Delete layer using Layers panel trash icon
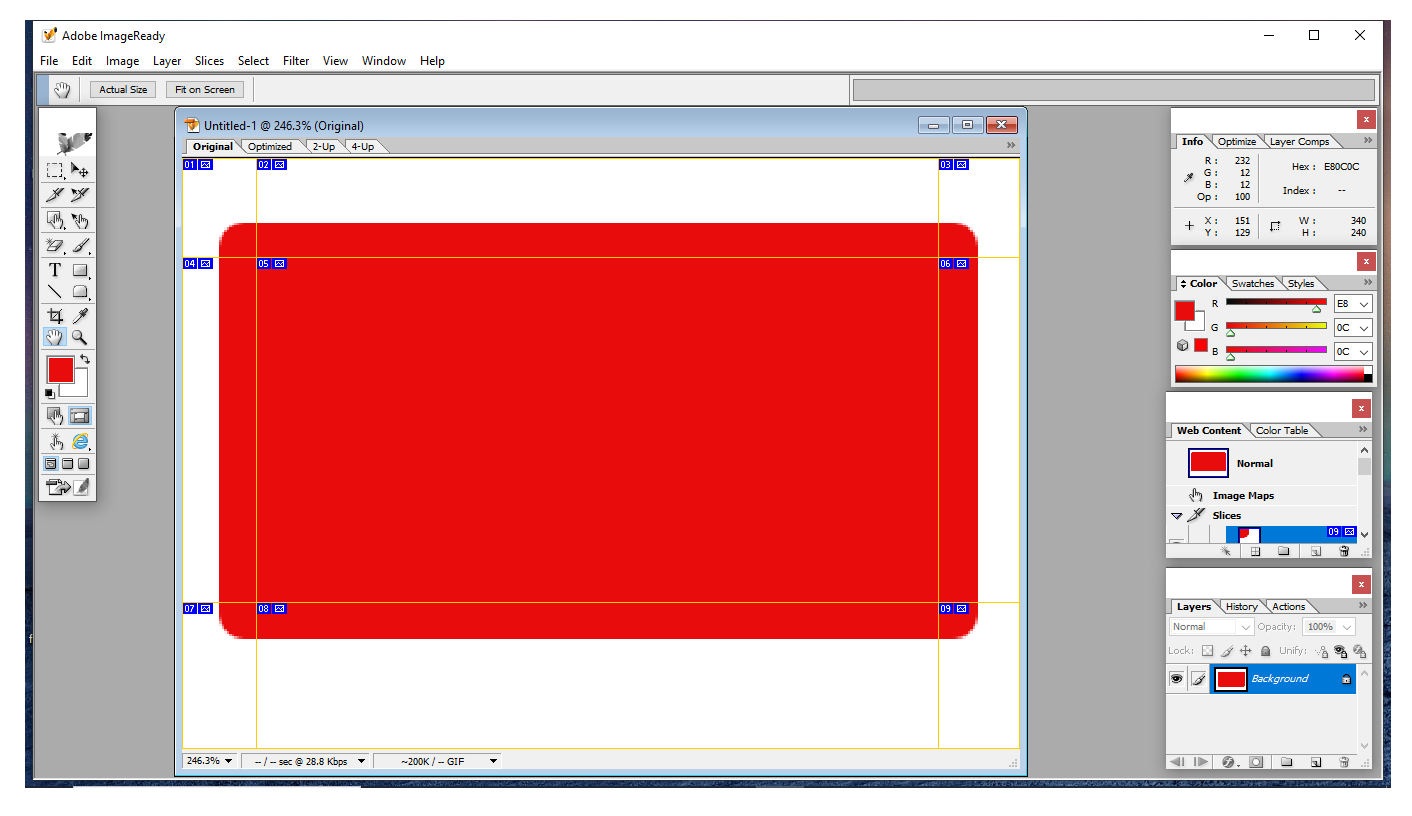The width and height of the screenshot is (1412, 816). tap(1344, 762)
